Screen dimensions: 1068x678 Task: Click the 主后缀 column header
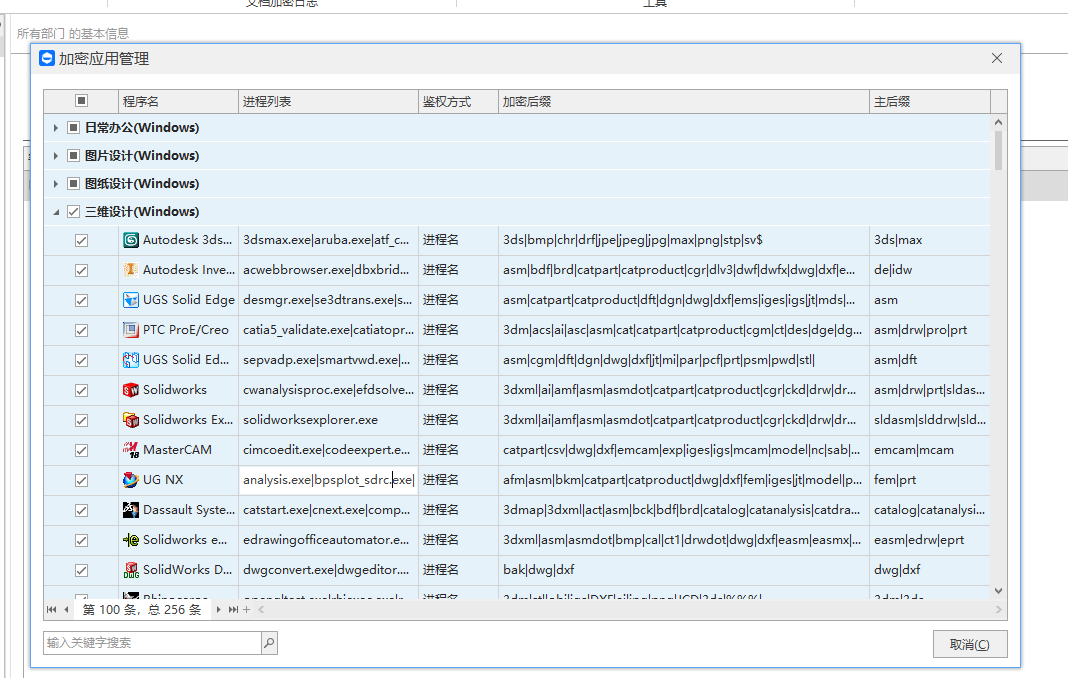click(930, 102)
